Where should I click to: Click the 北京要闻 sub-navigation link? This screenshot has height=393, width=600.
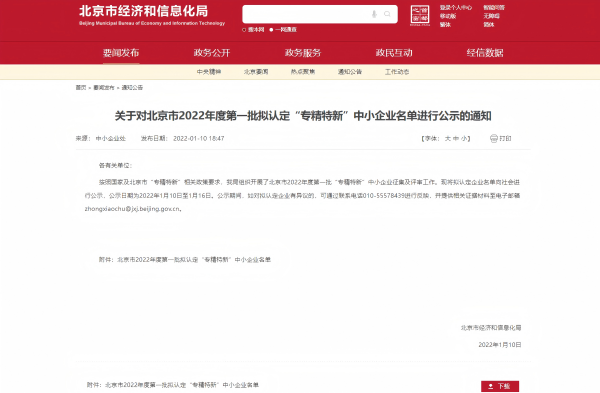[x=256, y=72]
